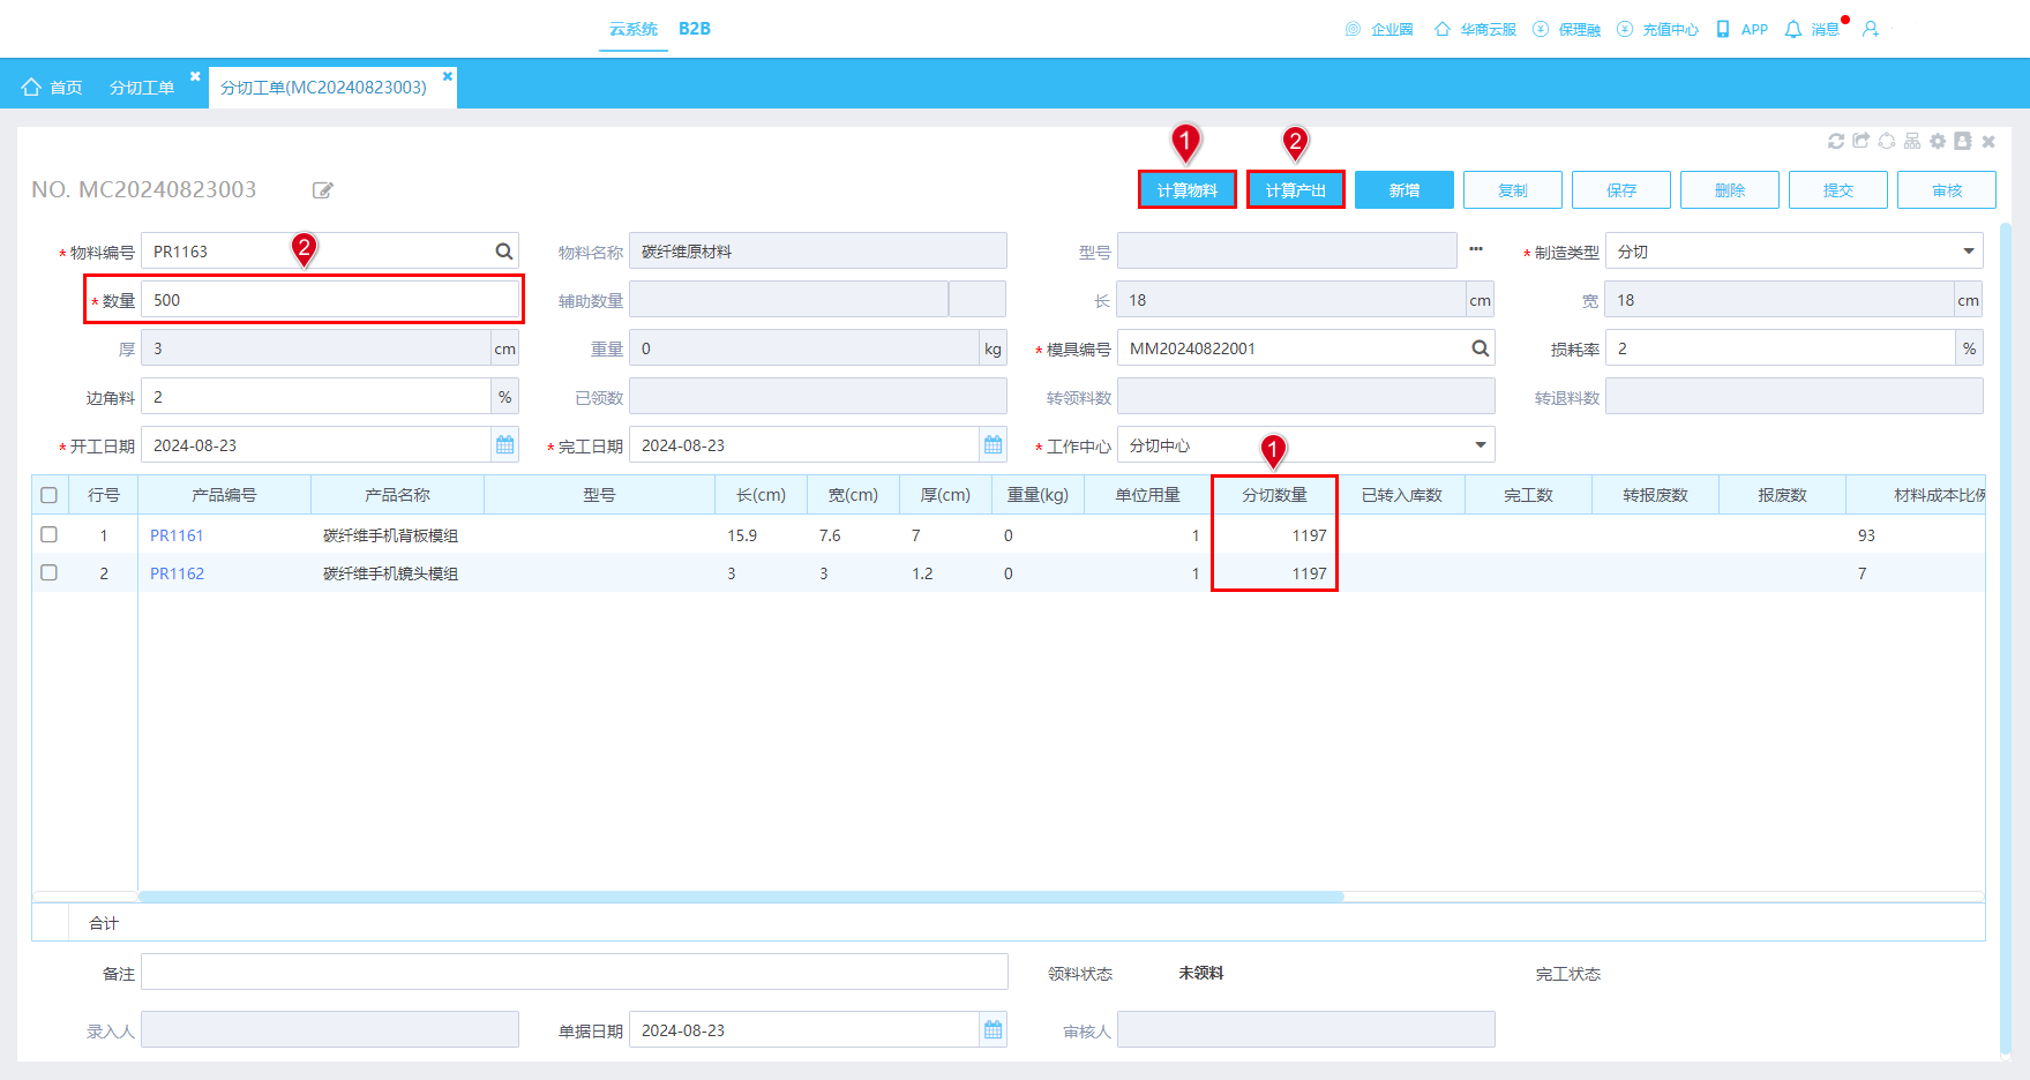This screenshot has width=2030, height=1080.
Task: Open the settings gear icon
Action: (1938, 141)
